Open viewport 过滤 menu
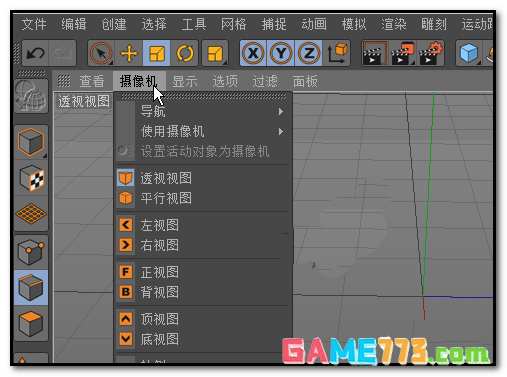Screen dimensions: 507x377 (x=265, y=81)
